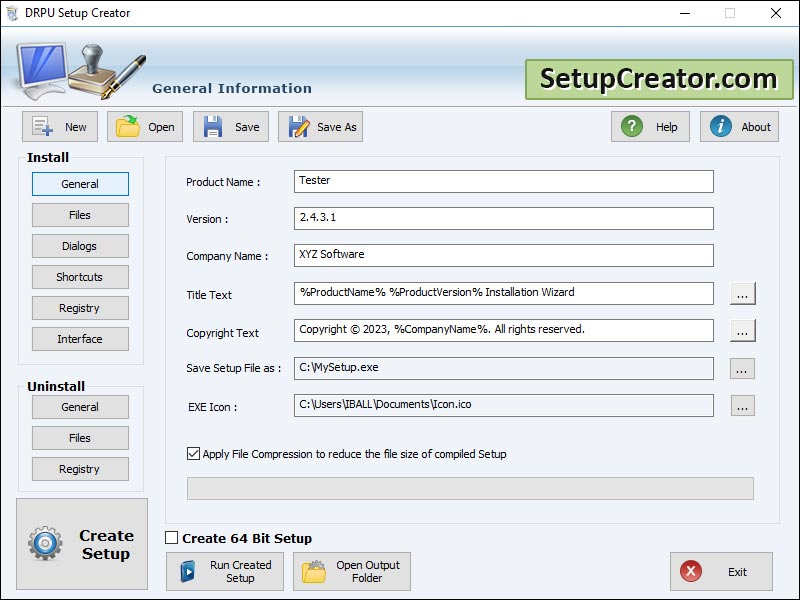Open the Shortcuts section
This screenshot has width=800, height=600.
80,277
